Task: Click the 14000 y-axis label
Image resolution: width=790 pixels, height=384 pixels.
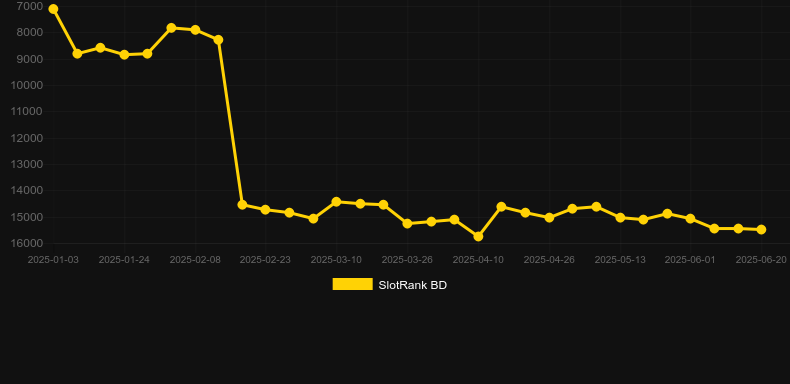Action: pos(27,190)
